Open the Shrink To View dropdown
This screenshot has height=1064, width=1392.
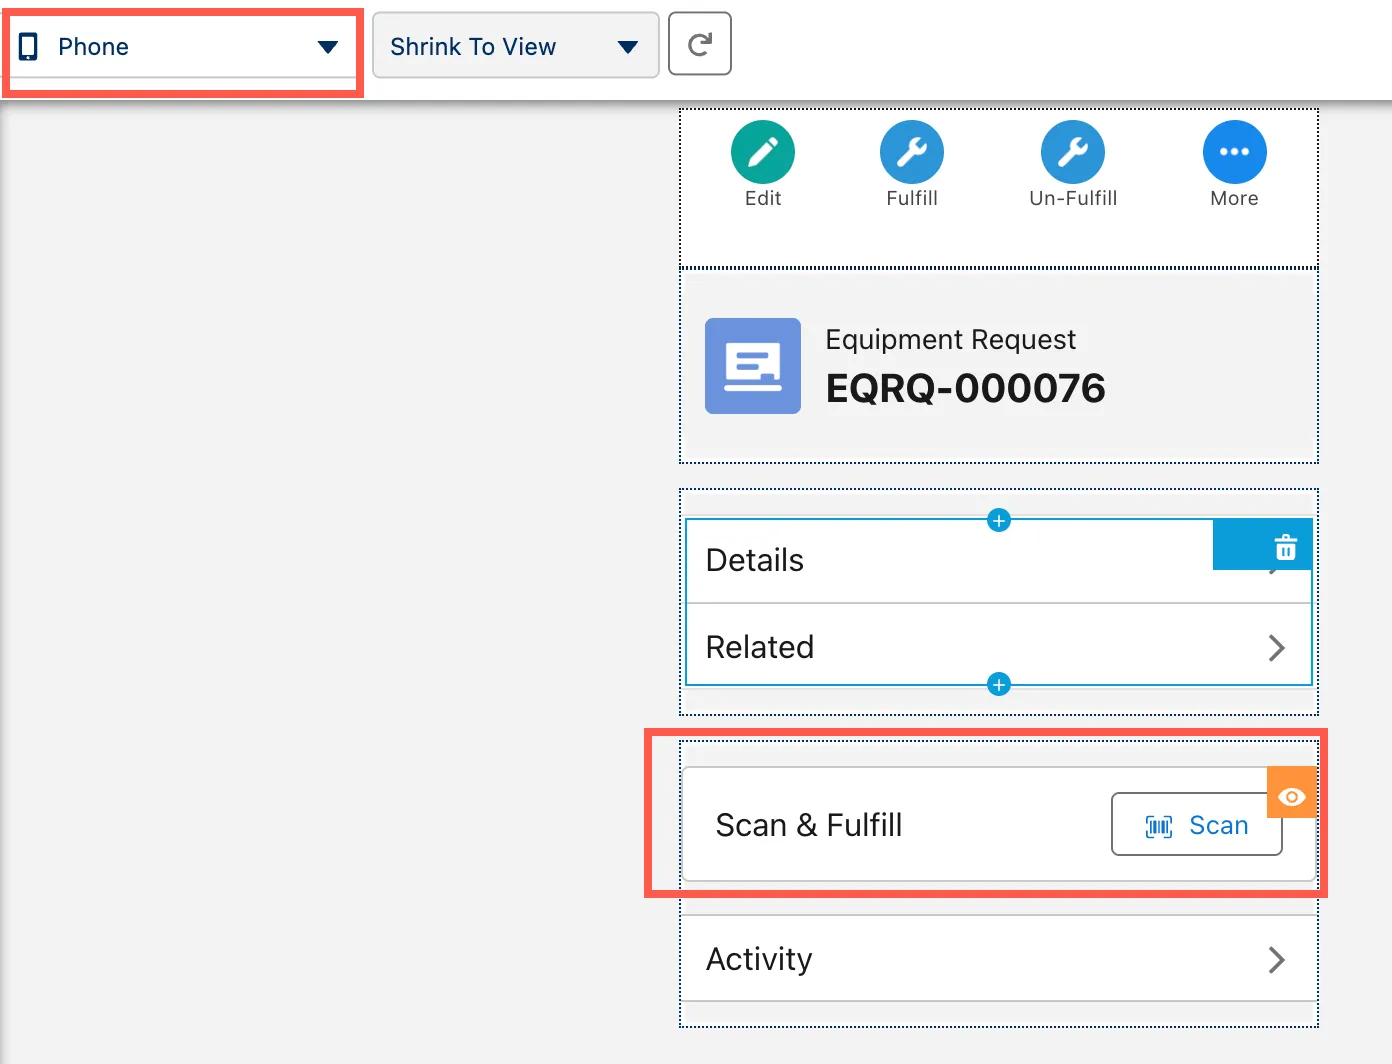tap(515, 45)
